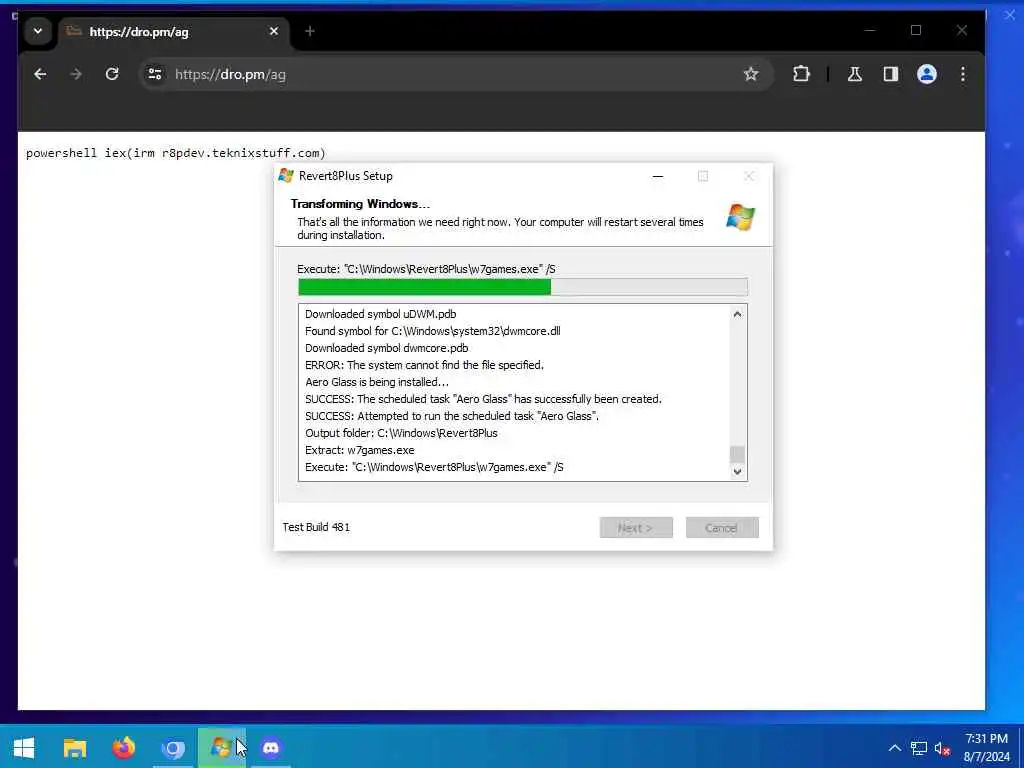1024x768 pixels.
Task: Show hidden system tray icons
Action: [895, 748]
